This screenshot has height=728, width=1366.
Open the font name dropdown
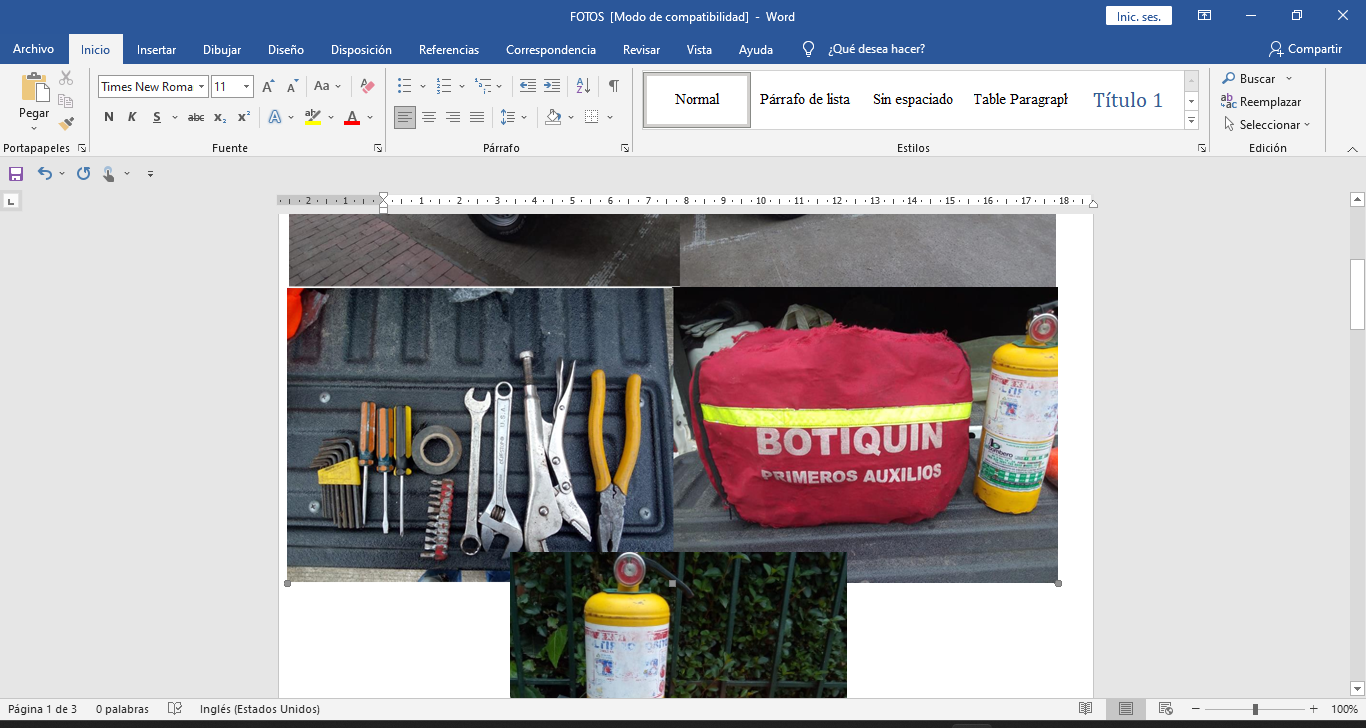pyautogui.click(x=201, y=87)
